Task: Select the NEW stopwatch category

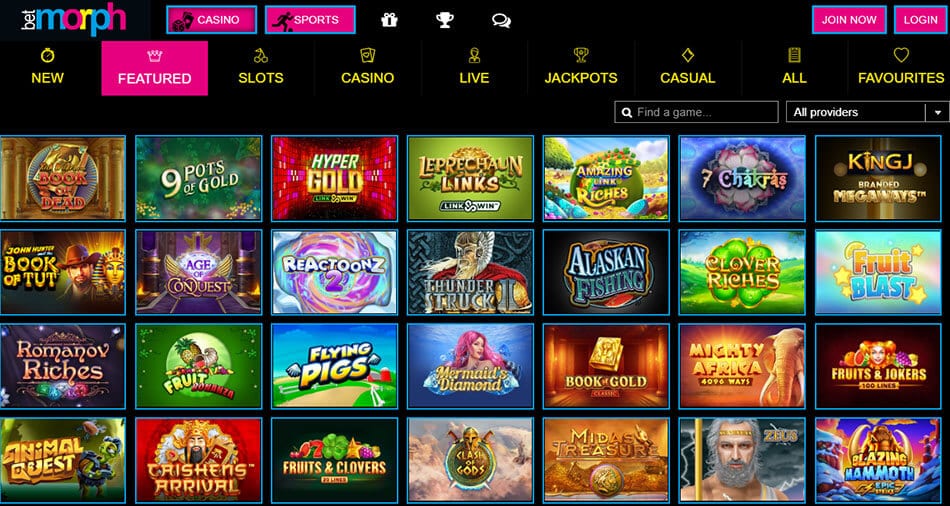Action: pyautogui.click(x=47, y=68)
